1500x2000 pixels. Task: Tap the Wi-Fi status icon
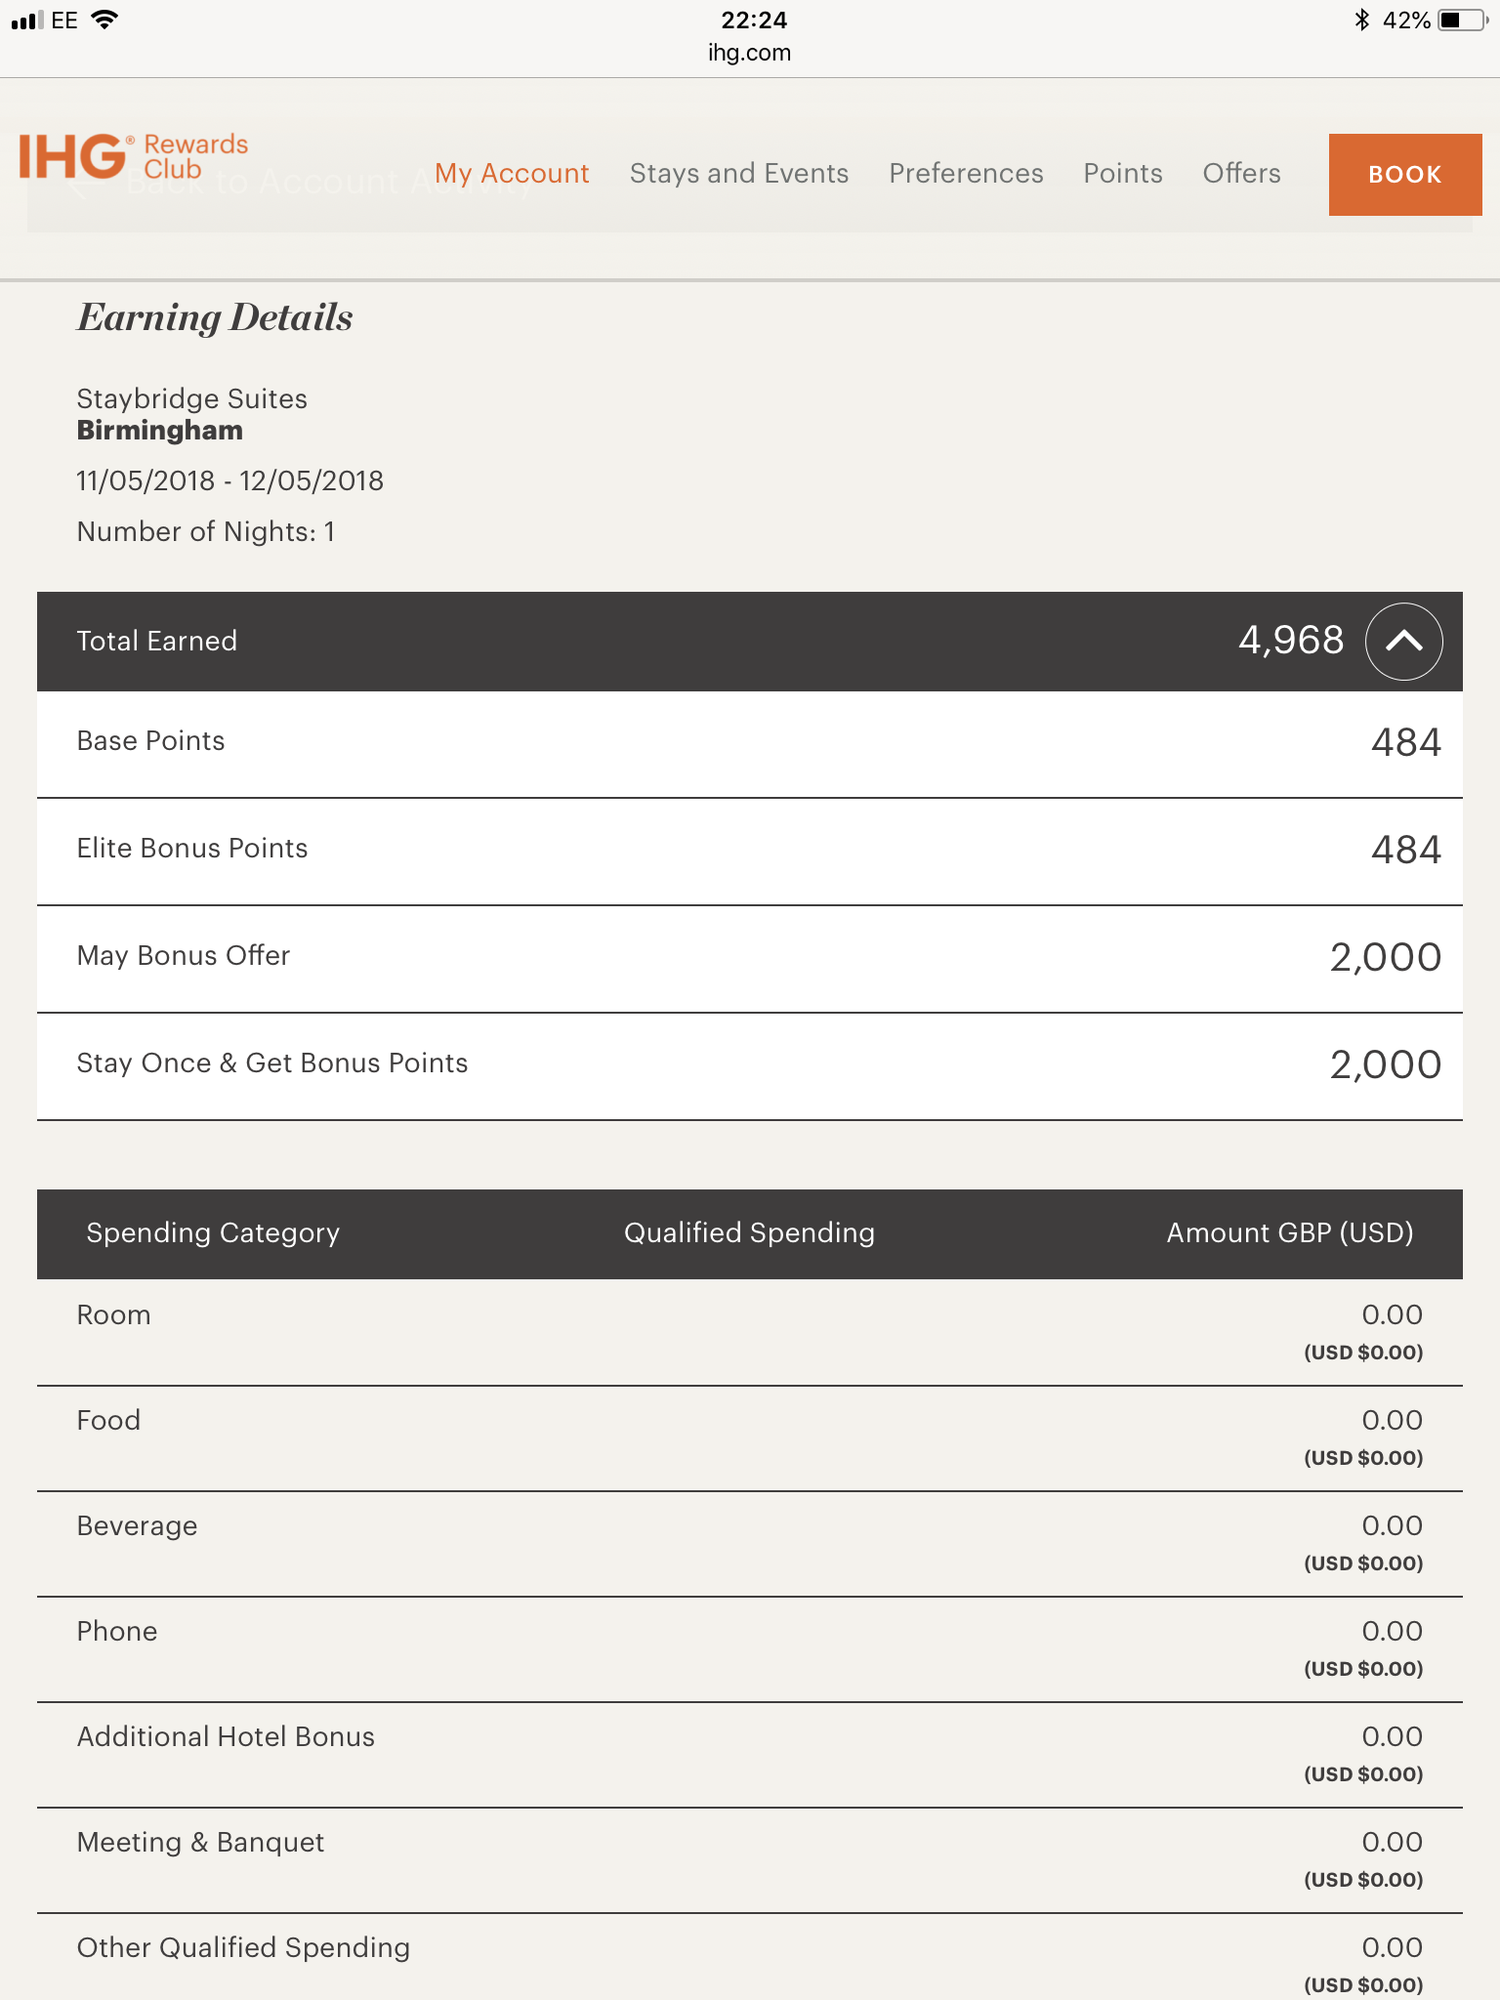[104, 20]
